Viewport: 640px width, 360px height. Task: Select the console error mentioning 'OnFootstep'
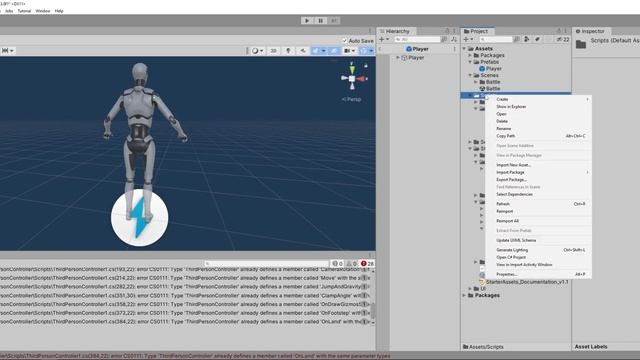pyautogui.click(x=186, y=313)
